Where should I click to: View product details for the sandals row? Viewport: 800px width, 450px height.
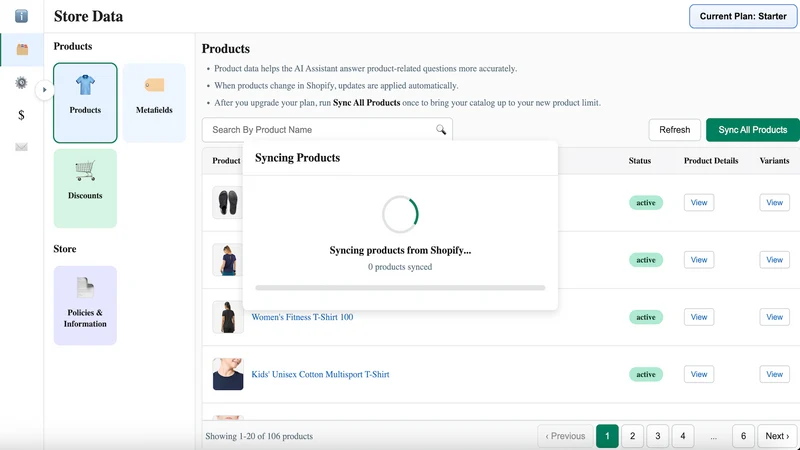(699, 203)
